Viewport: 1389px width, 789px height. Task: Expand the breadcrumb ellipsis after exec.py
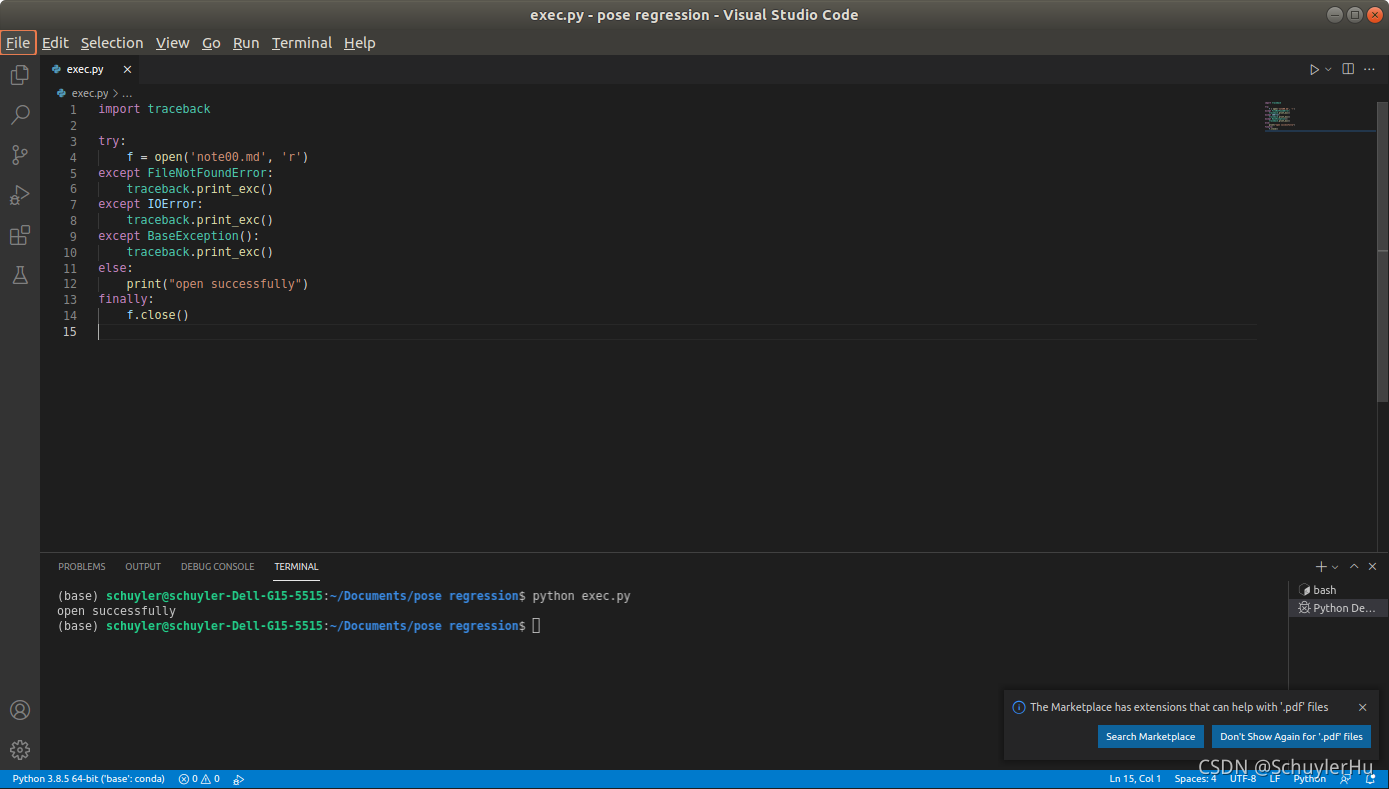coord(126,93)
